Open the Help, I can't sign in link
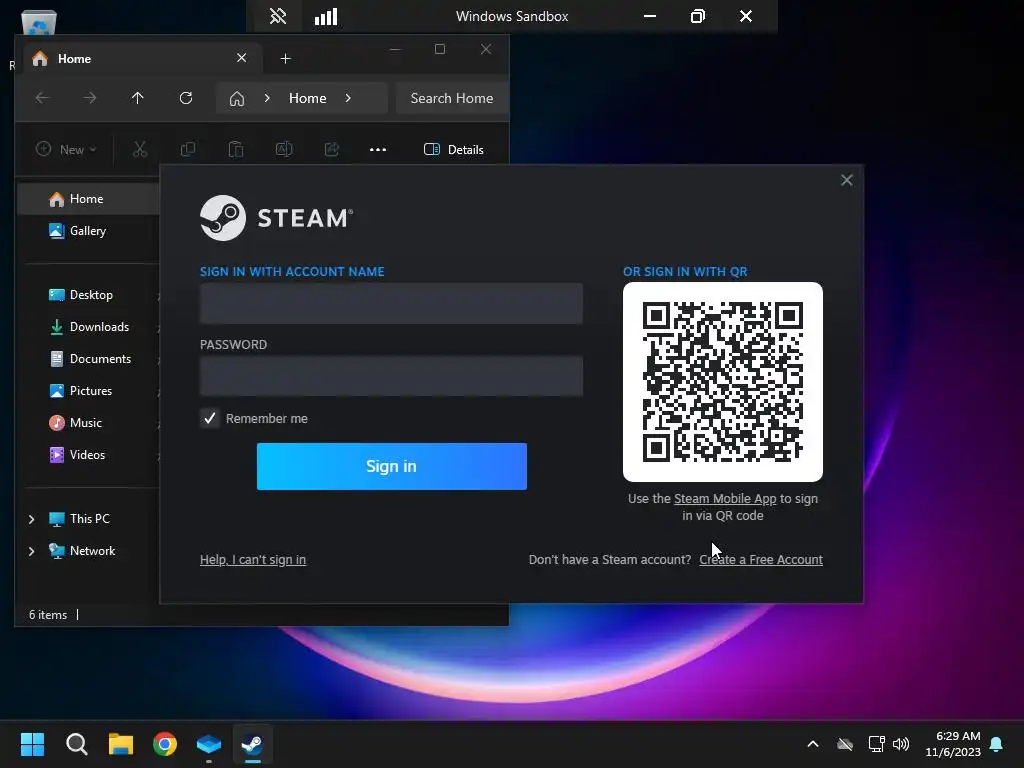Viewport: 1024px width, 768px height. pos(253,560)
